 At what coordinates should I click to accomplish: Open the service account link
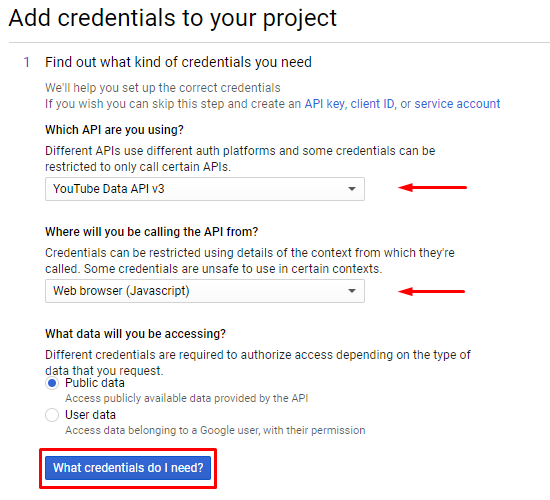[457, 104]
